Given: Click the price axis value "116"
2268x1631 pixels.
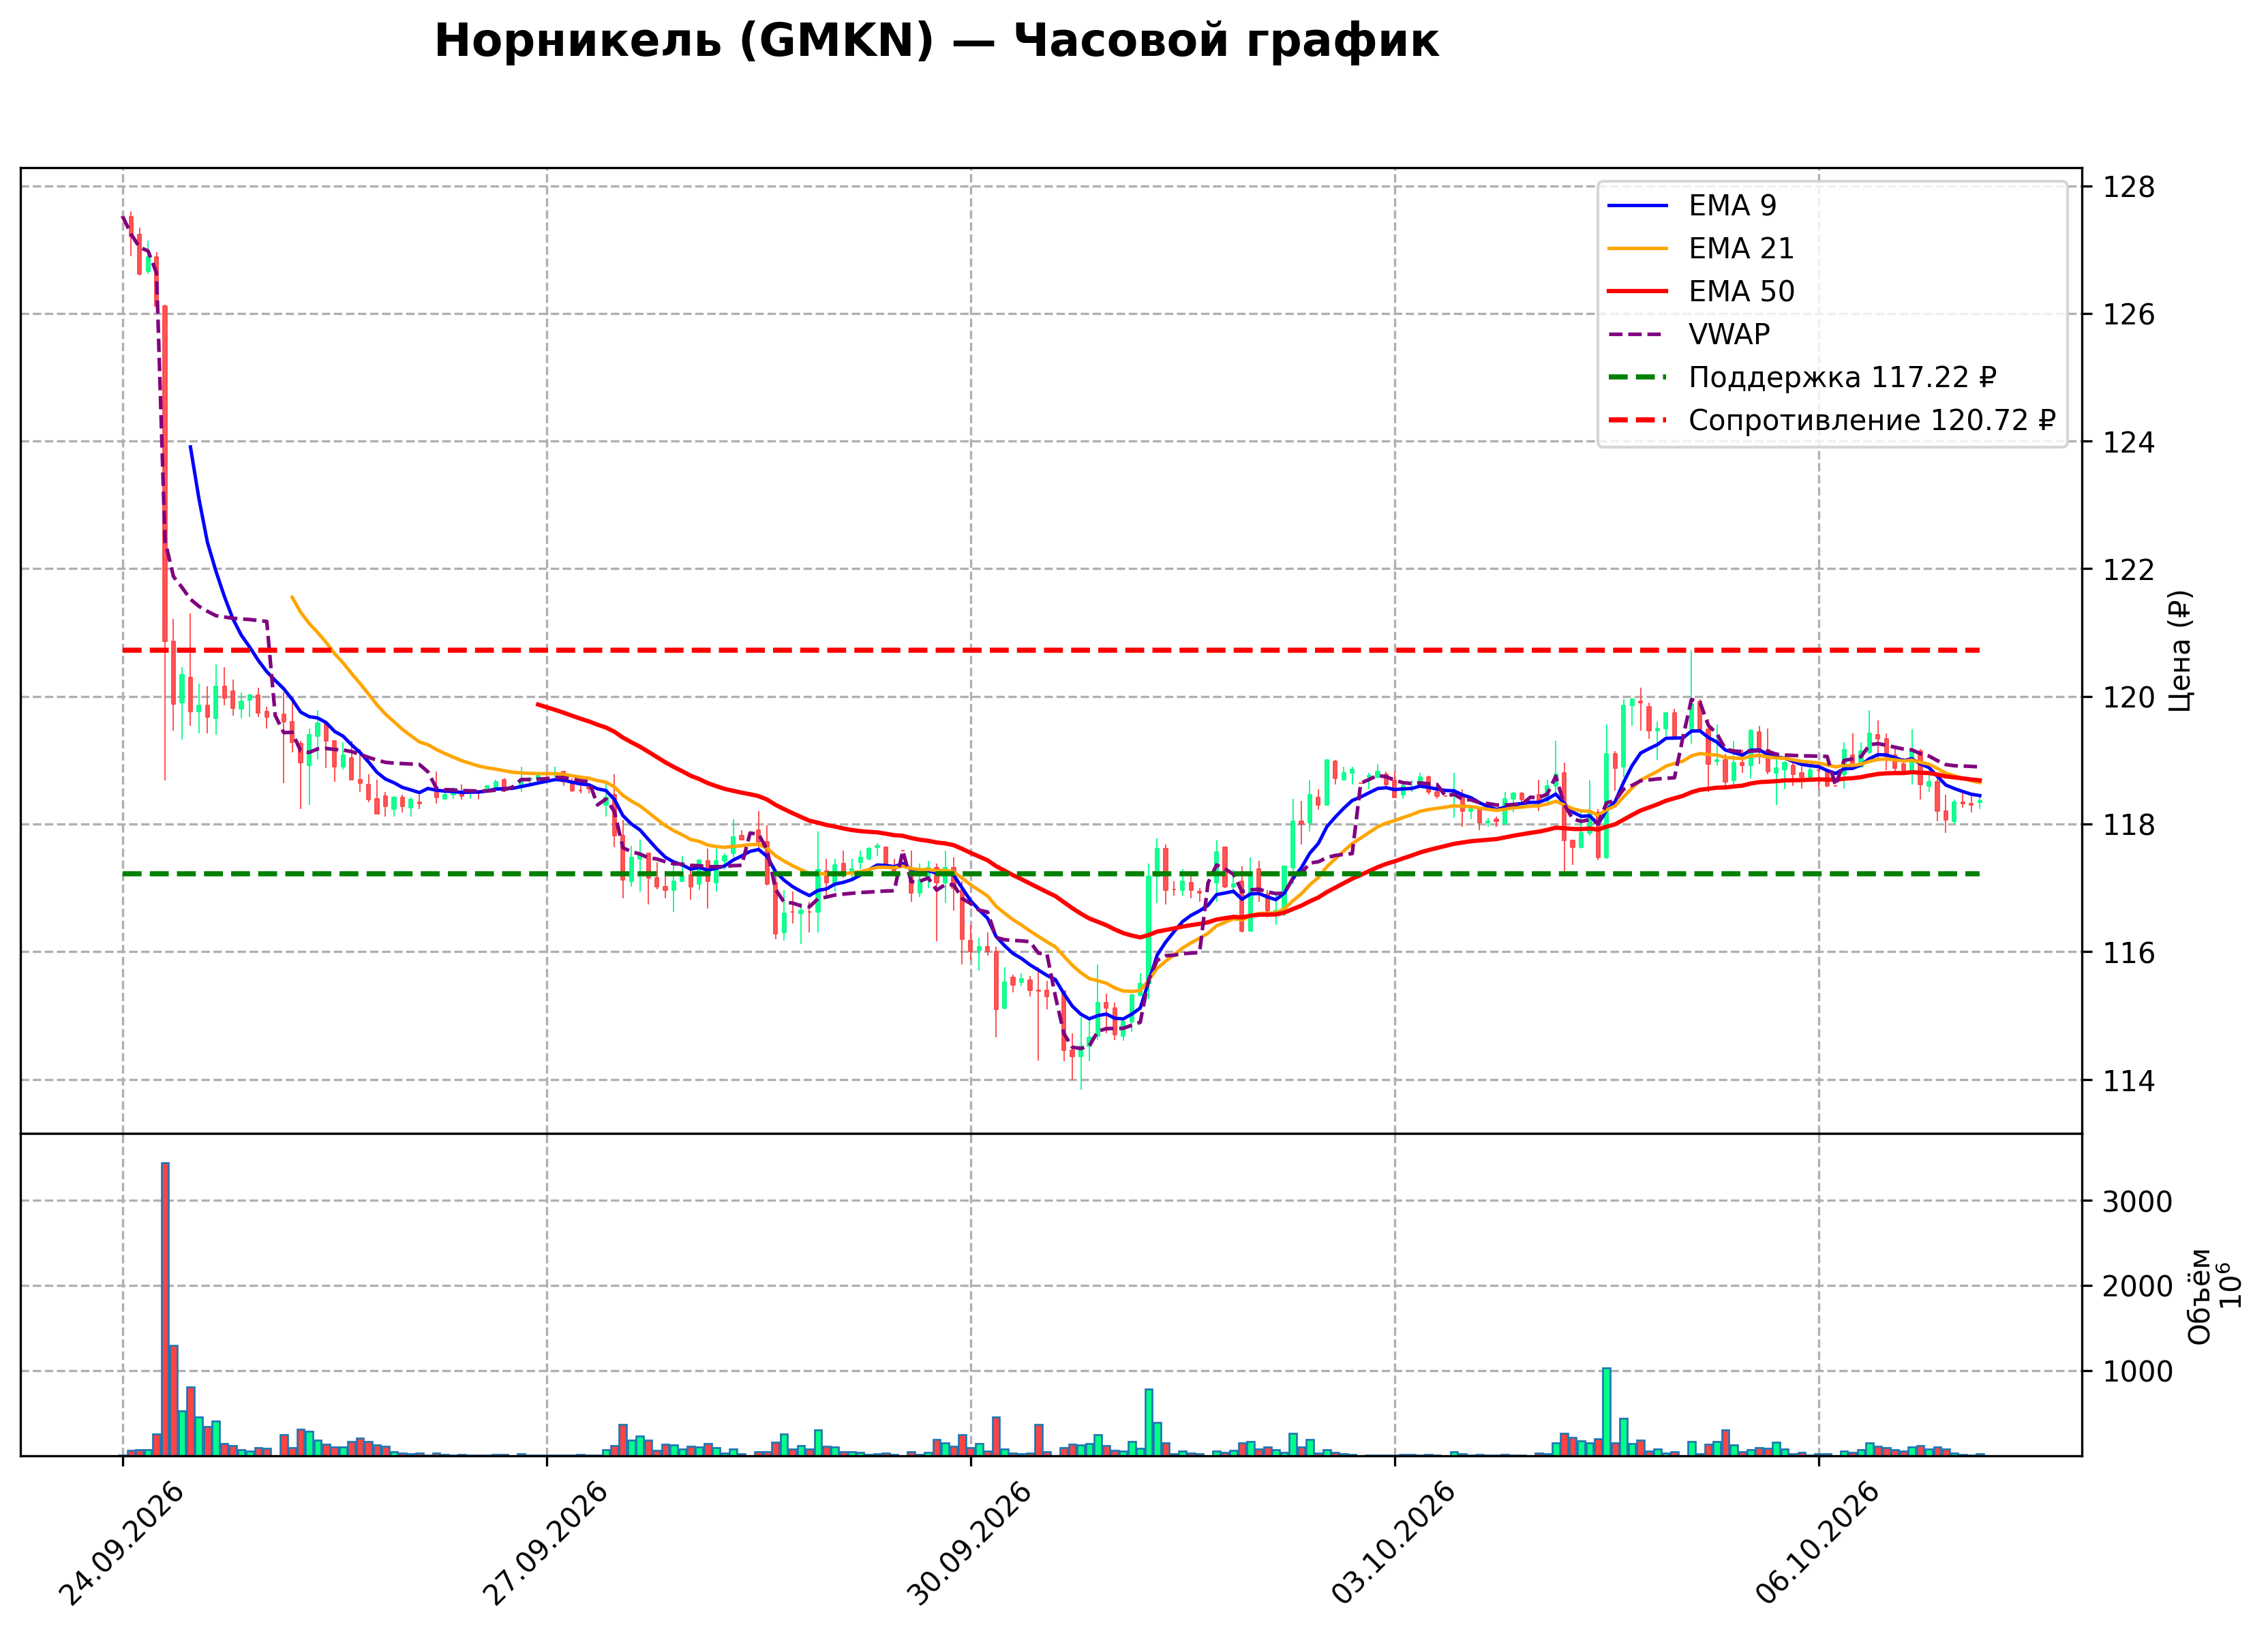Looking at the screenshot, I should pos(2129,953).
